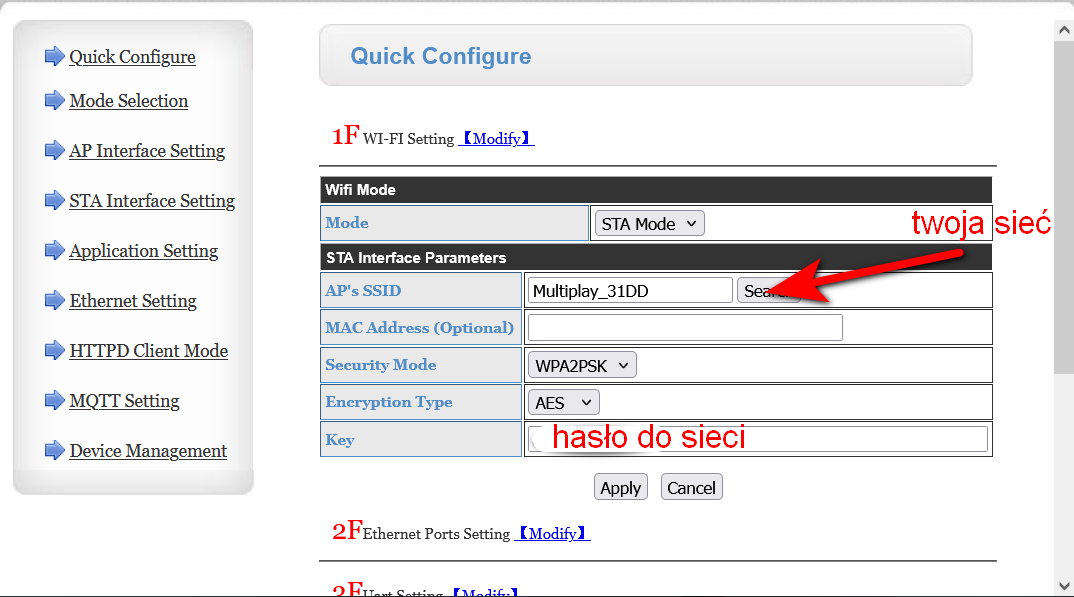Image resolution: width=1074 pixels, height=597 pixels.
Task: Click arrow icon beside MQTT Setting
Action: coord(54,400)
